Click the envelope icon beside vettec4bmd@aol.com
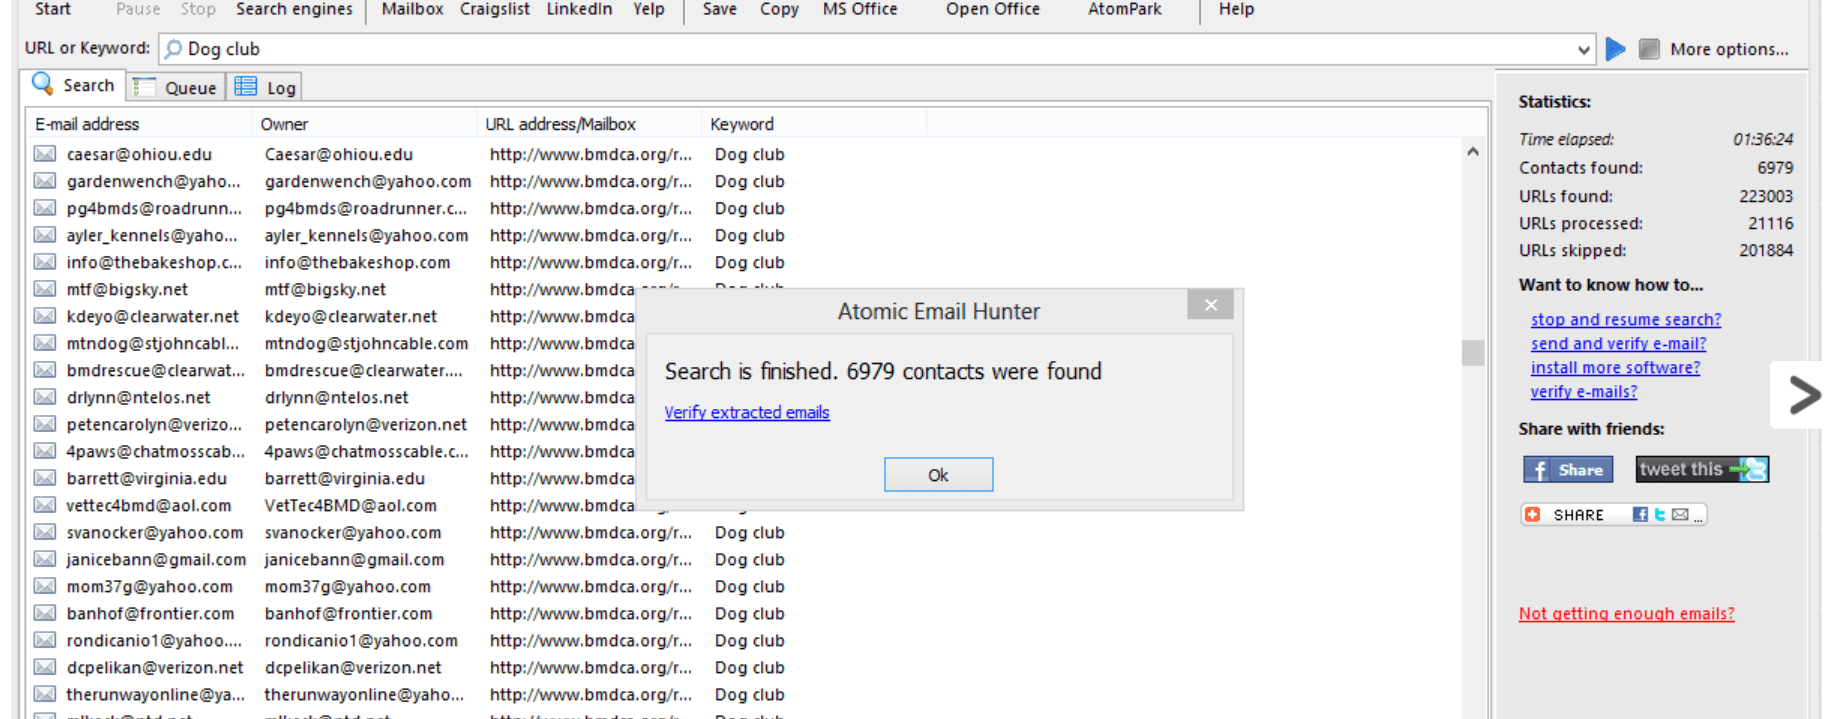The width and height of the screenshot is (1829, 719). [x=45, y=505]
